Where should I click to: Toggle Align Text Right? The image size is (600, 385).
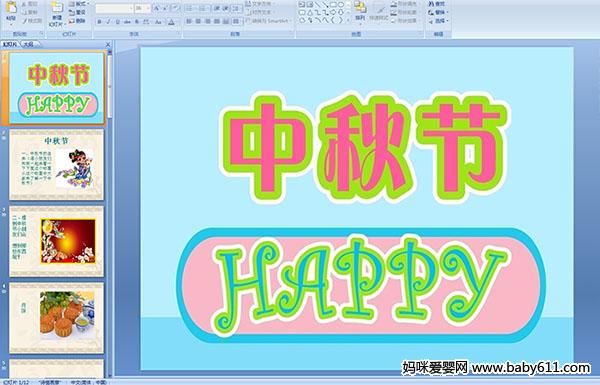point(208,21)
